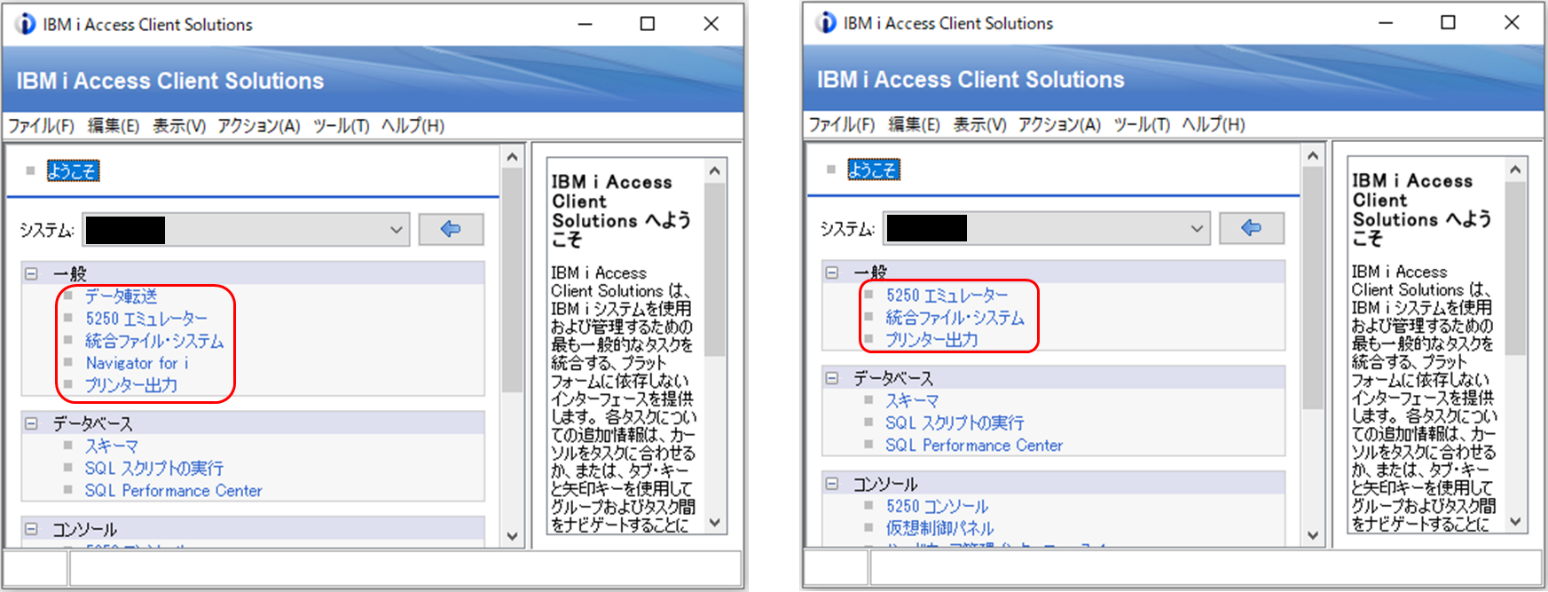The height and width of the screenshot is (592, 1548).
Task: Open プリンター出力 in the right window
Action: 932,340
